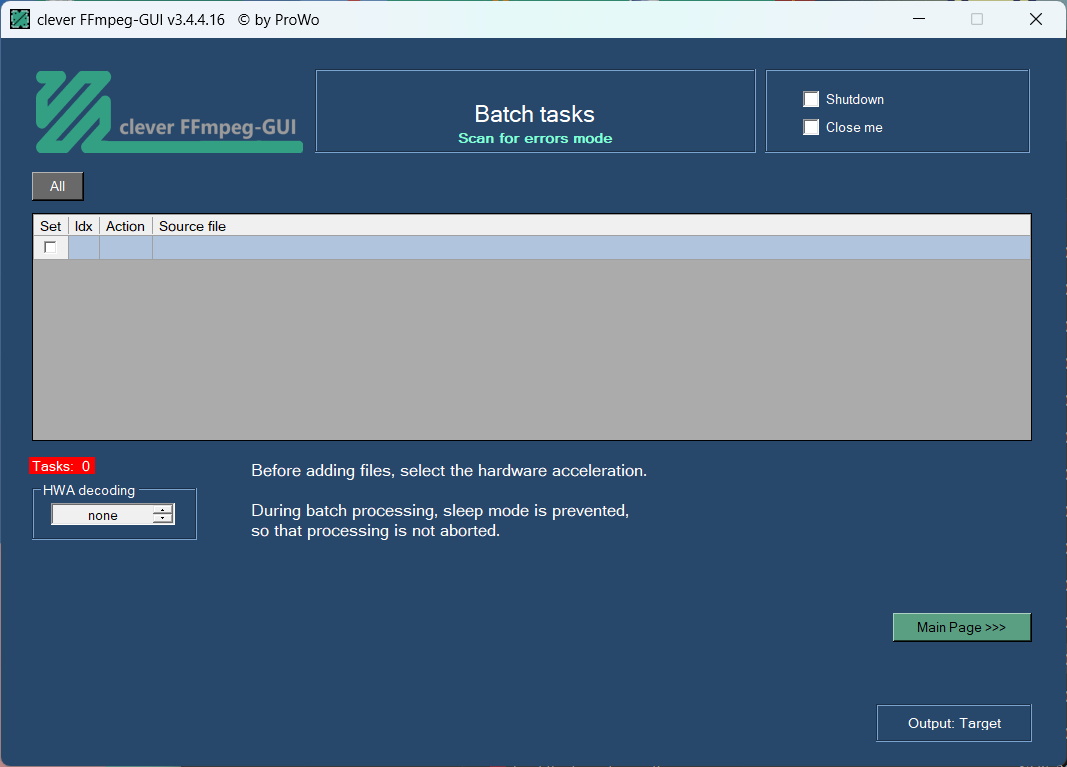Click the Set column header
Viewport: 1067px width, 767px height.
[x=51, y=226]
